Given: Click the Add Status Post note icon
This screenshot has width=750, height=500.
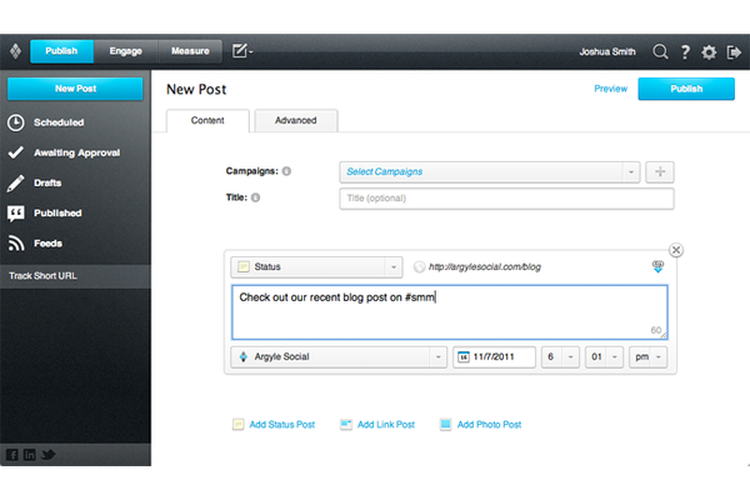Looking at the screenshot, I should tap(238, 424).
